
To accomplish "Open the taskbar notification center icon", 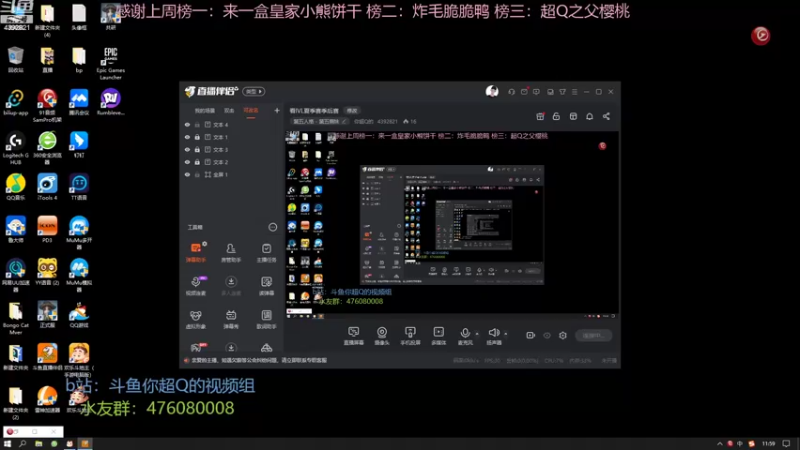I will pos(786,444).
